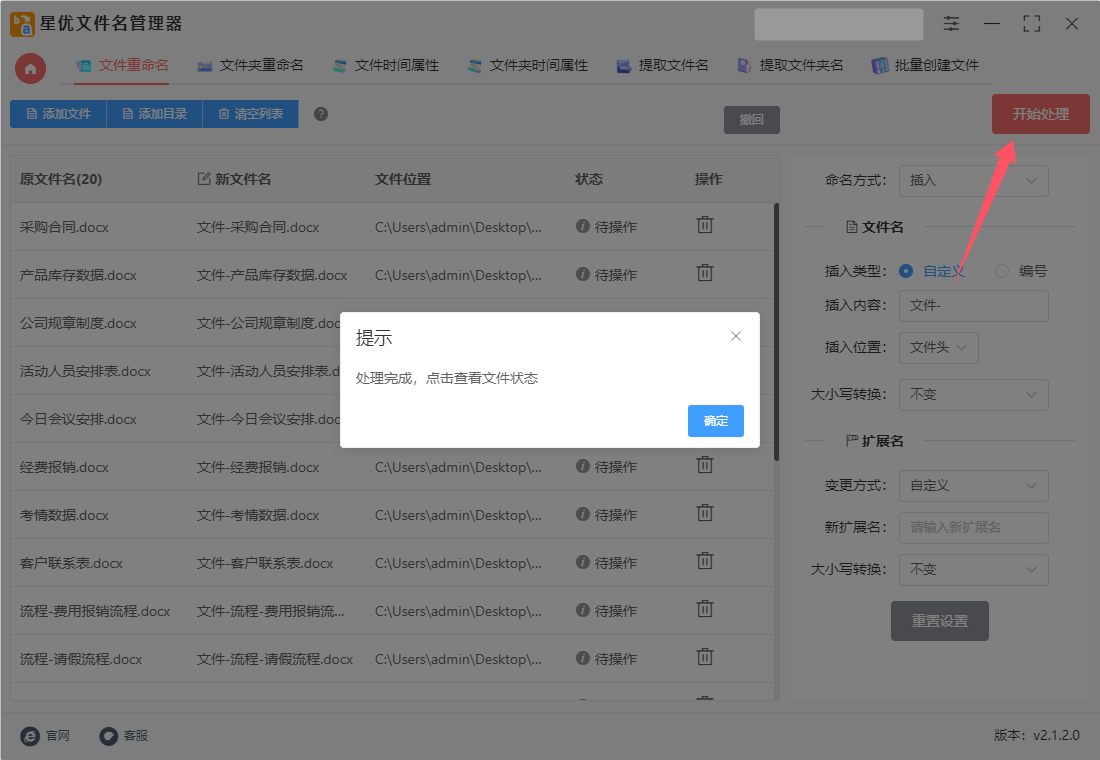
Task: Click the app logo in title bar
Action: coord(22,24)
